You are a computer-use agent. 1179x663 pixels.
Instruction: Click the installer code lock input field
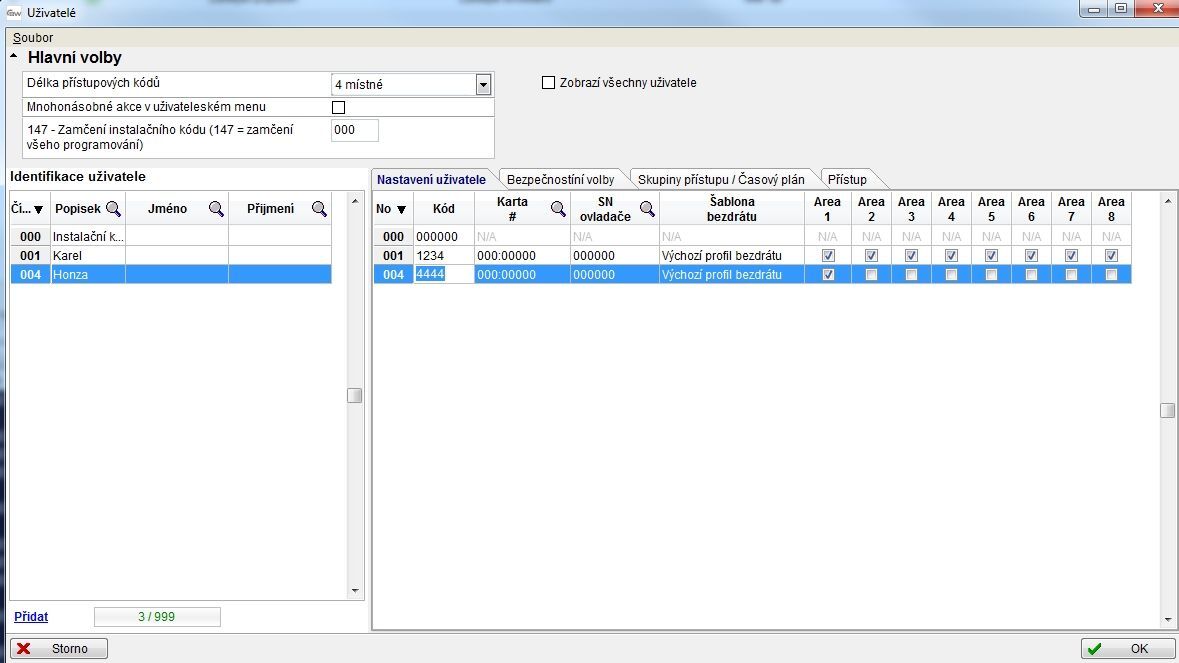pyautogui.click(x=354, y=130)
